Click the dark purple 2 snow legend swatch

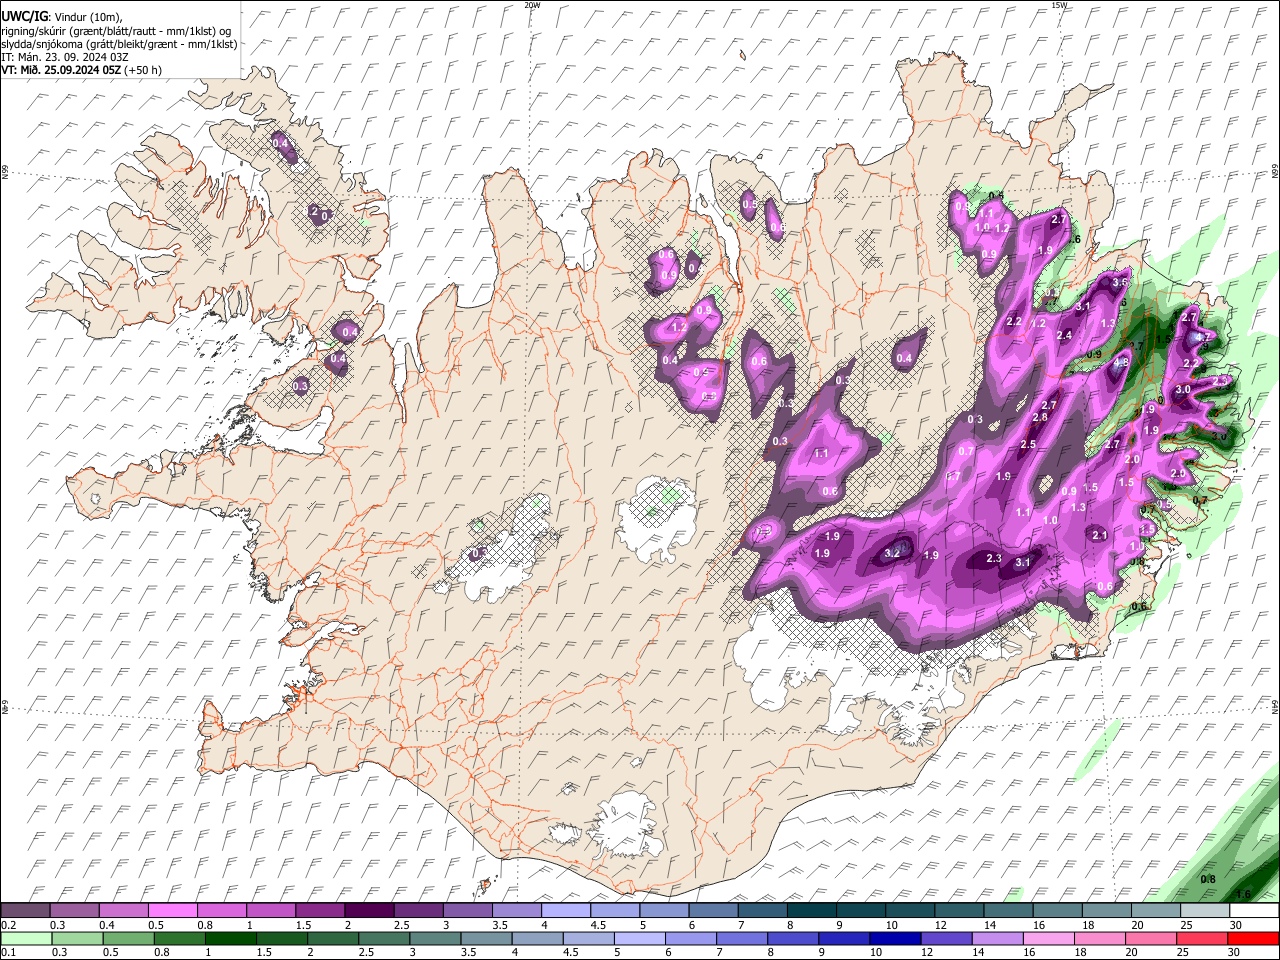369,911
